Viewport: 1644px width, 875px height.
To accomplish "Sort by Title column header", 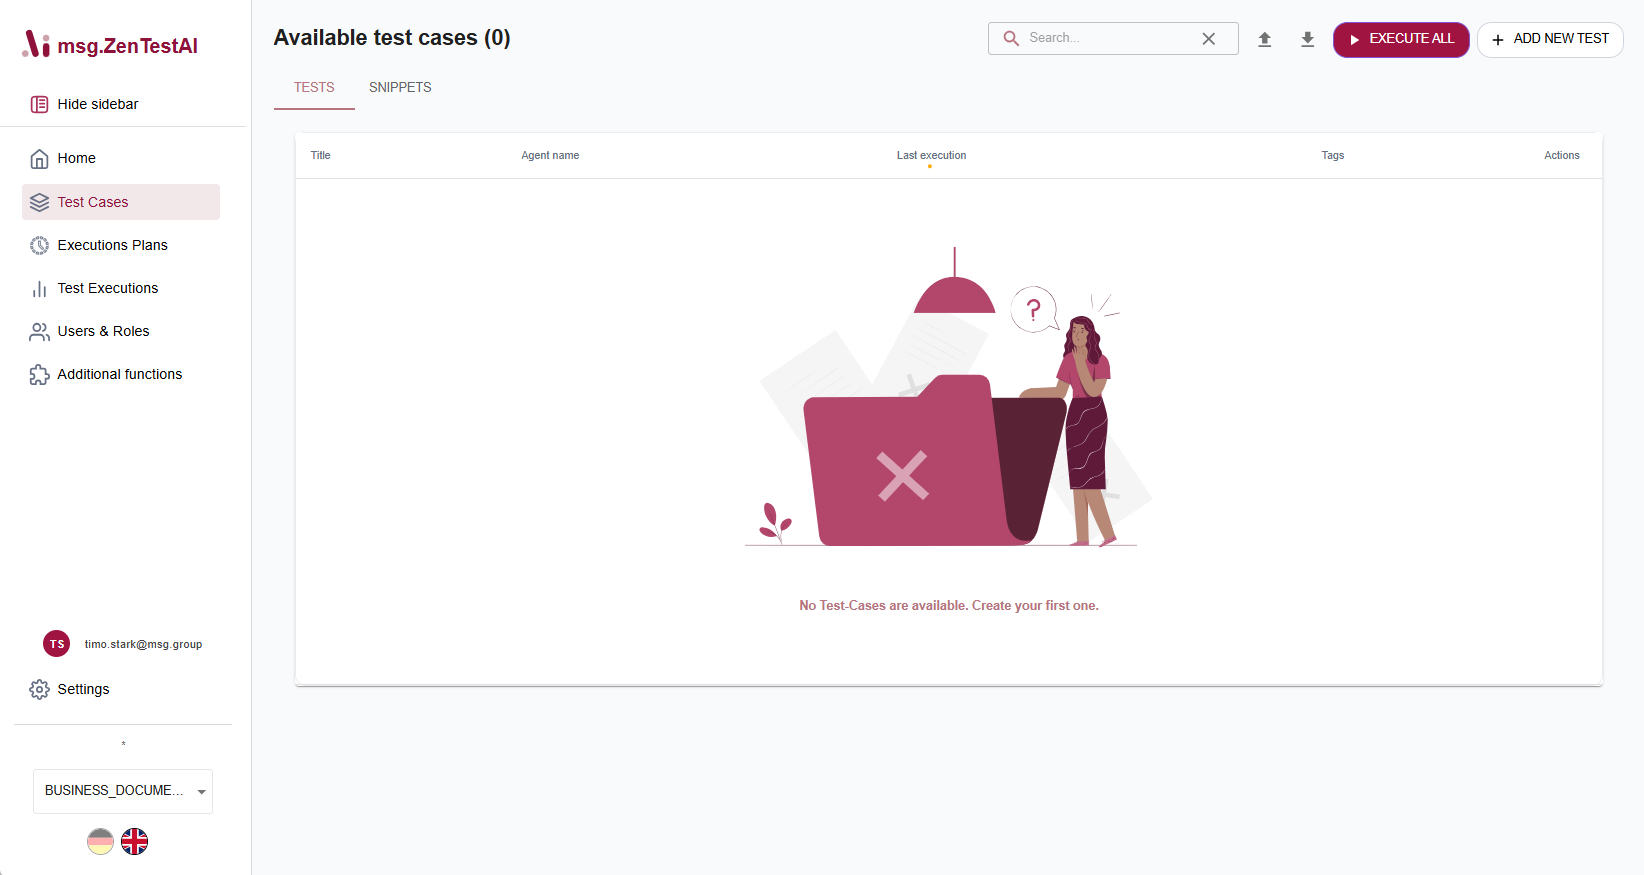I will pos(320,155).
